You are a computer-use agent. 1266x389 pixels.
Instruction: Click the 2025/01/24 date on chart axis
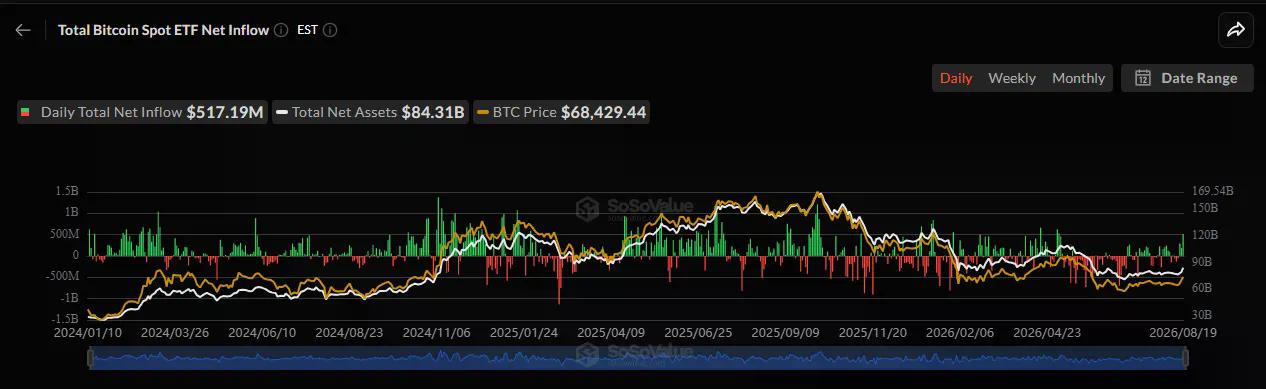523,332
